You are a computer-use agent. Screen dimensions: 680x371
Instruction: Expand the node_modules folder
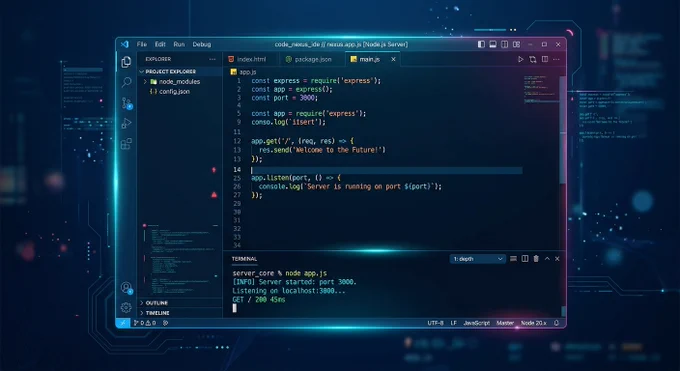pos(180,82)
